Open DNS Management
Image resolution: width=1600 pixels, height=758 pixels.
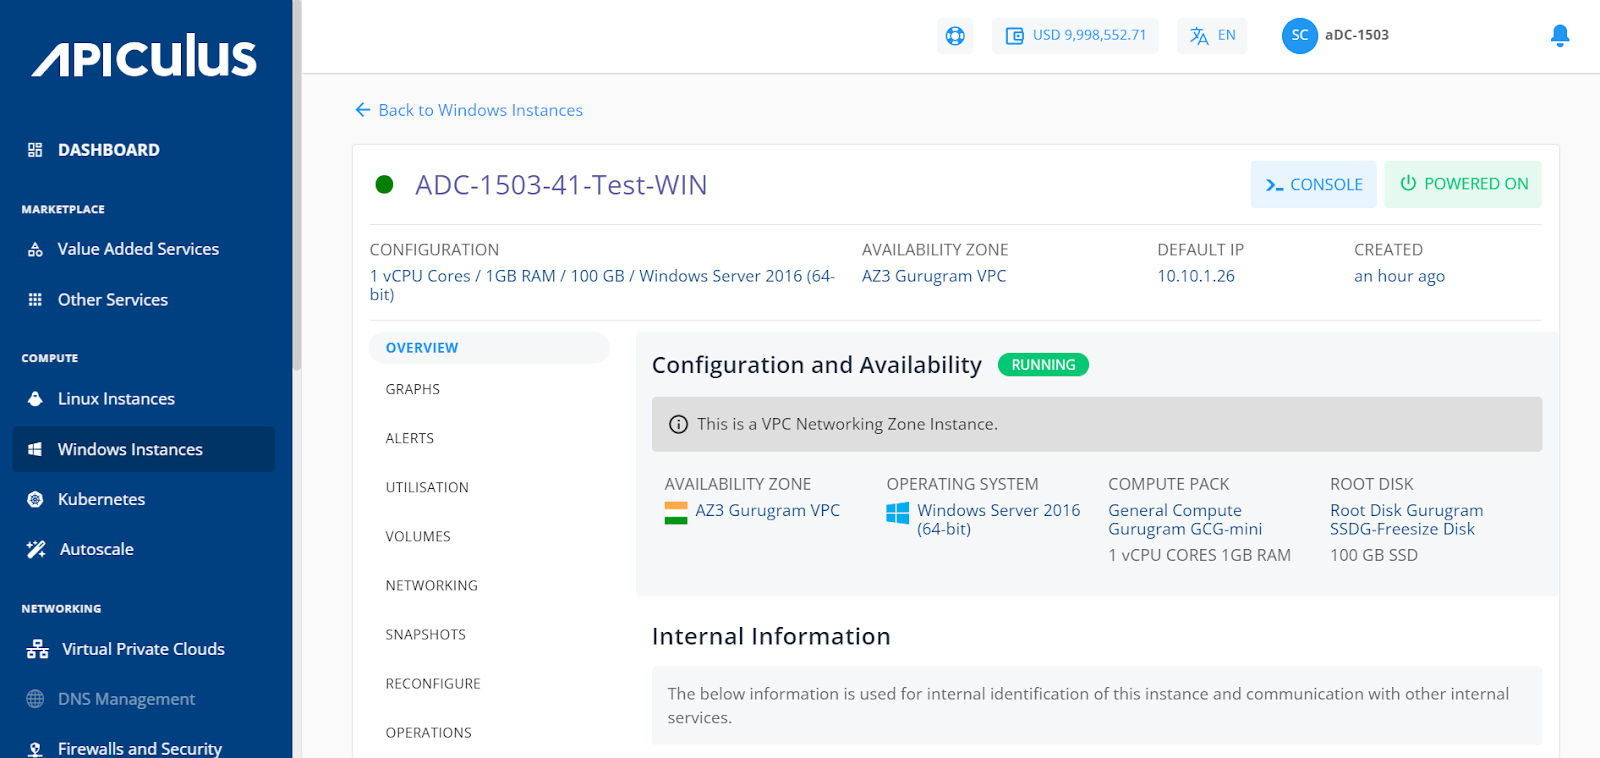[126, 699]
